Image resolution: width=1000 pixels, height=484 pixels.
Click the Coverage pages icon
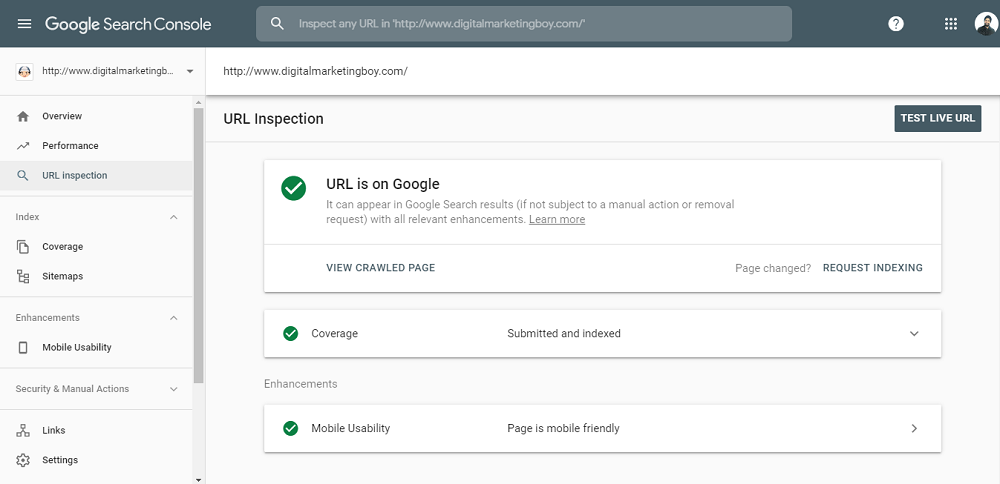click(x=23, y=247)
